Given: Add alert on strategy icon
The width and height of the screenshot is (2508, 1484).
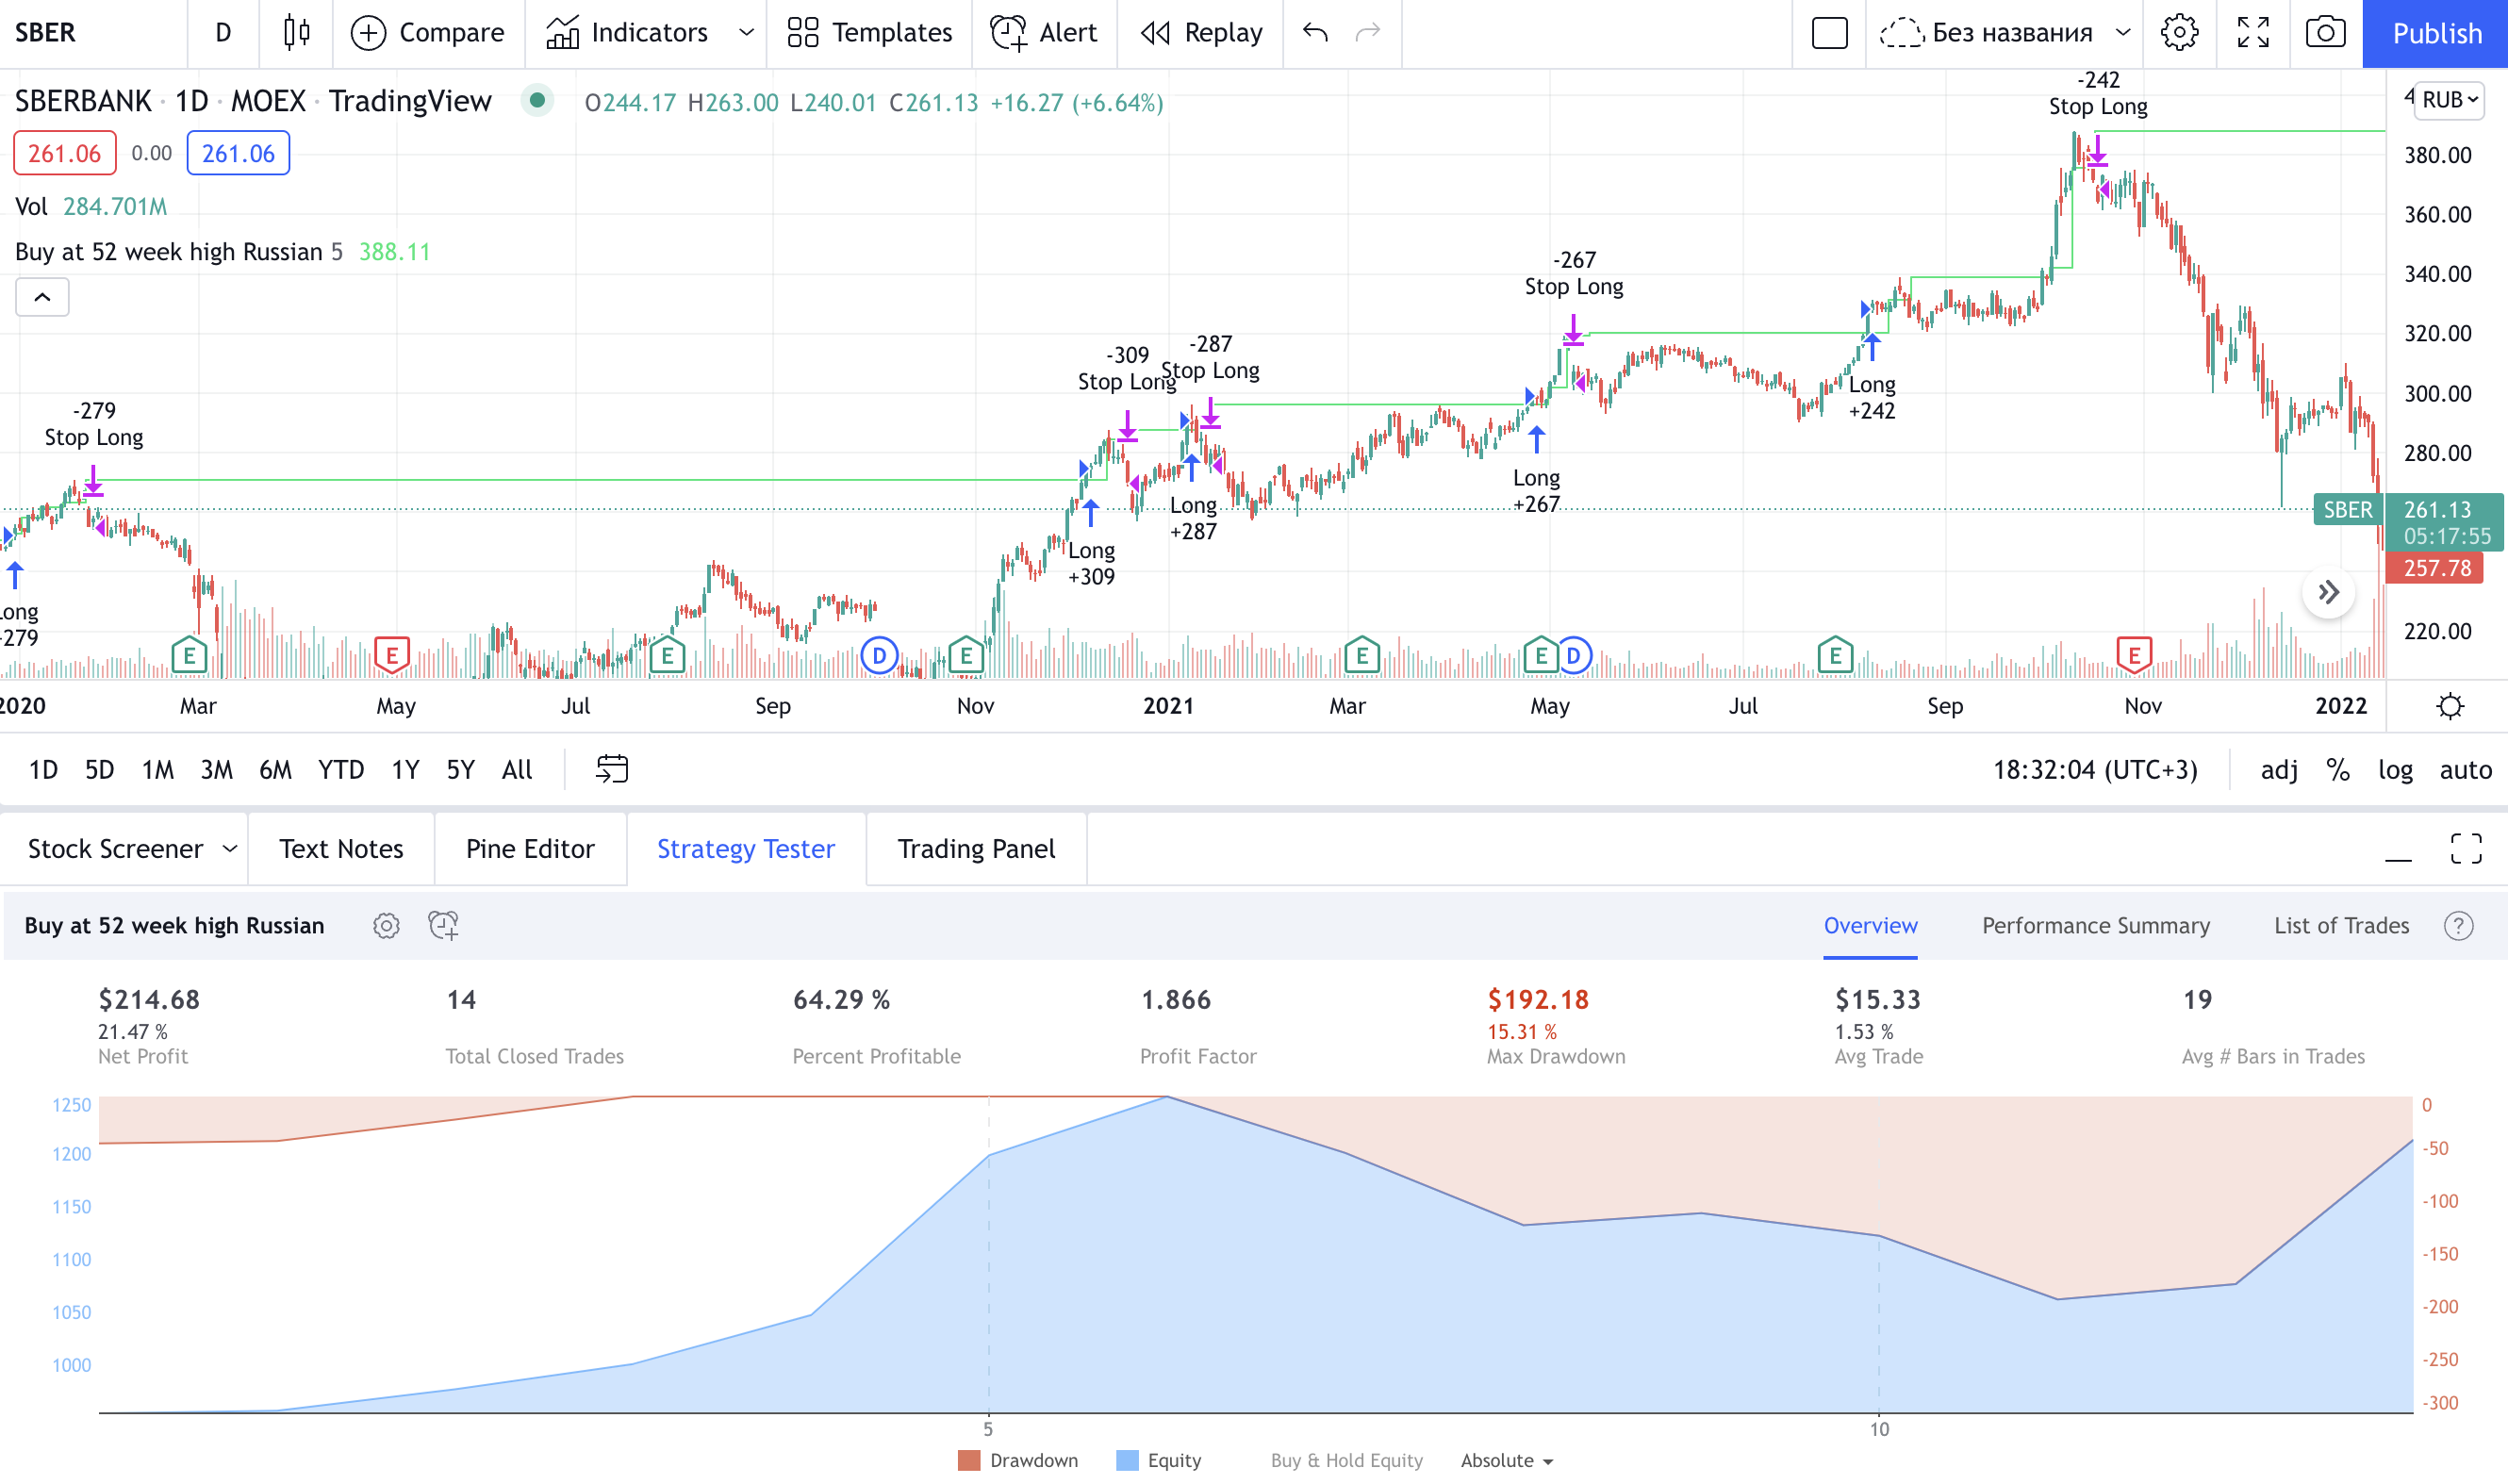Looking at the screenshot, I should (443, 926).
